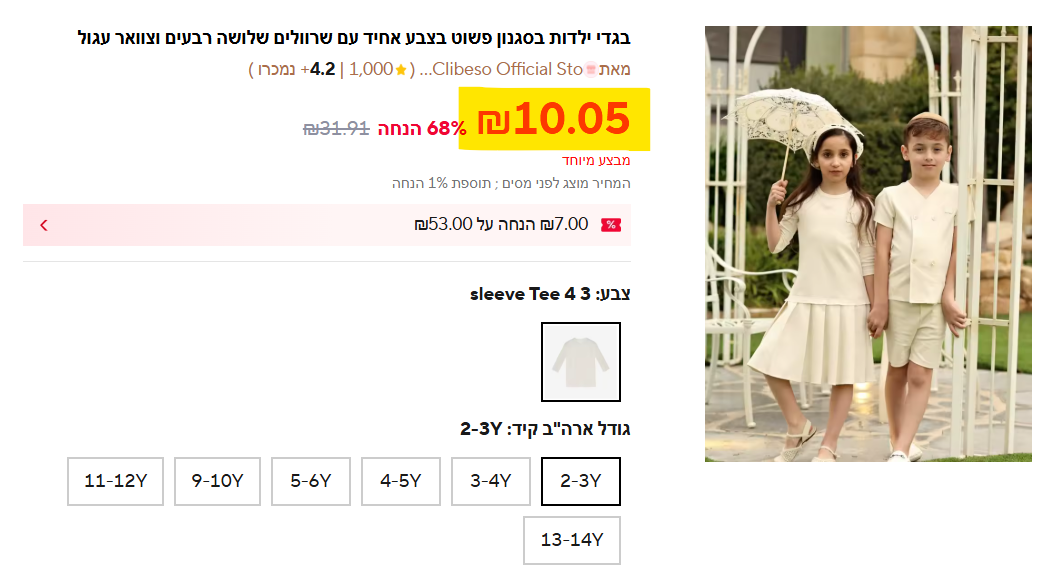Click the highlighted ₪10.05 price
1060x583 pixels.
(554, 119)
